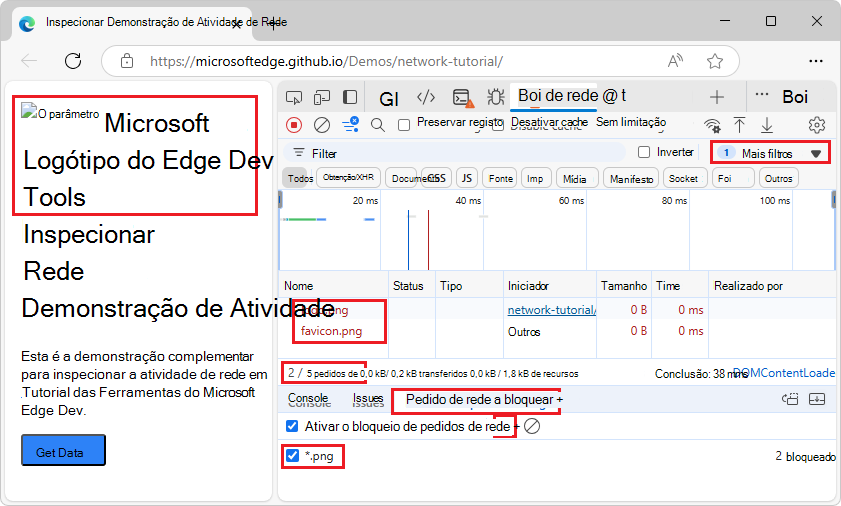This screenshot has height=506, width=841.
Task: Uncheck the *.png blocking pattern checkbox
Action: coord(293,456)
